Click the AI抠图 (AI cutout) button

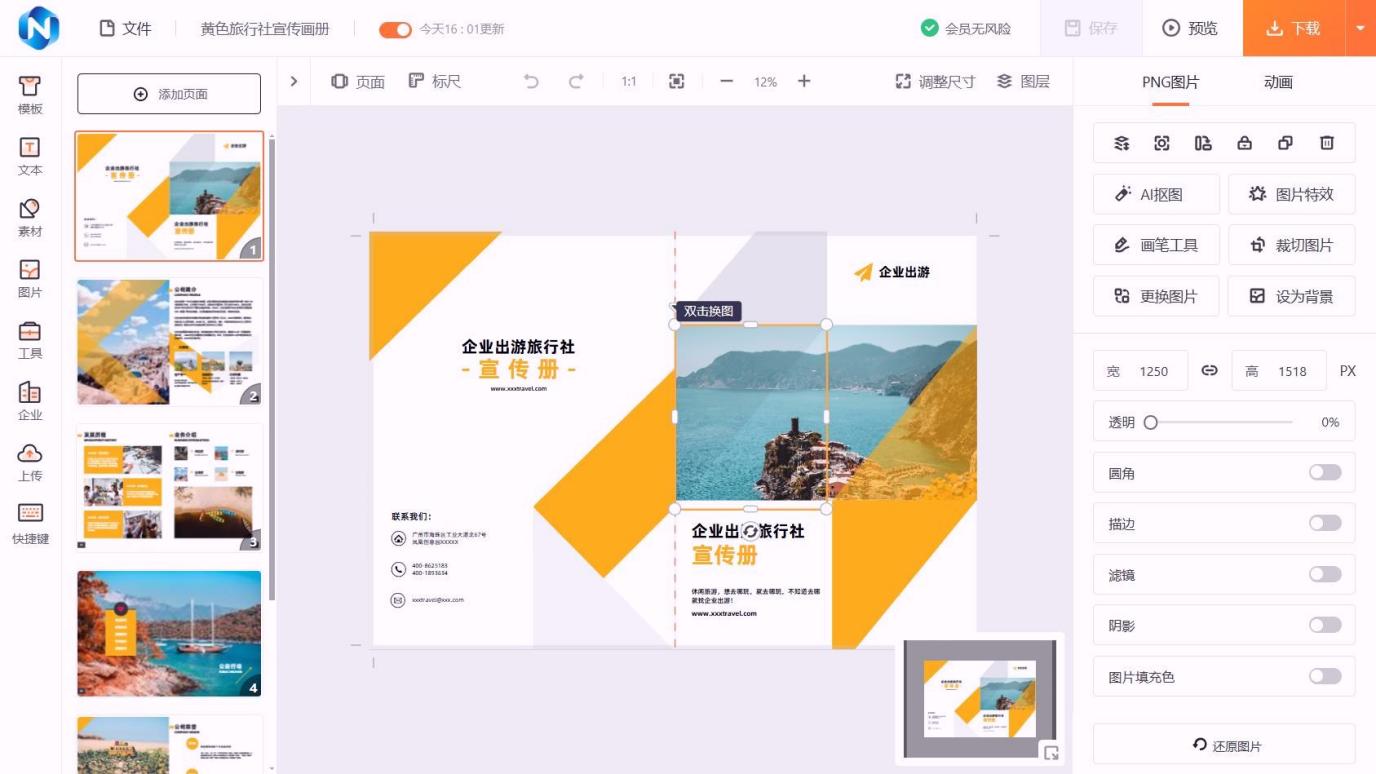1155,194
